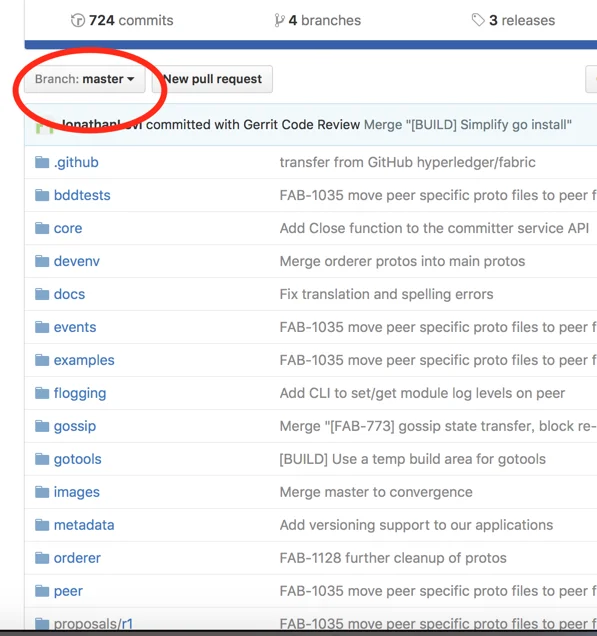
Task: Click the core folder icon
Action: 42,228
